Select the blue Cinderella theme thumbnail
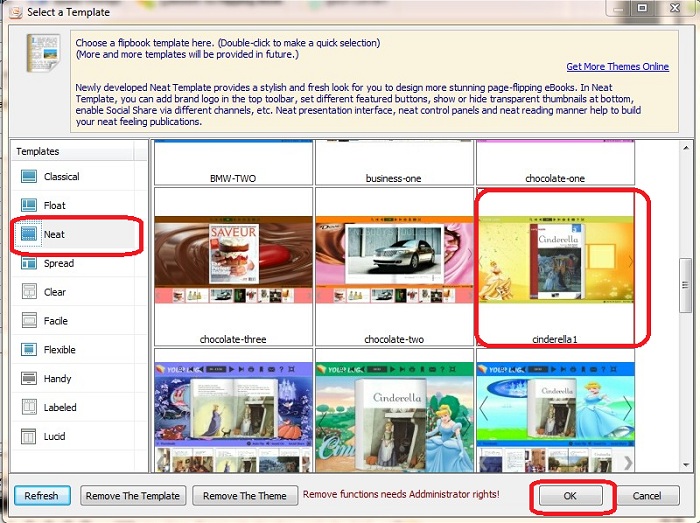 (555, 417)
